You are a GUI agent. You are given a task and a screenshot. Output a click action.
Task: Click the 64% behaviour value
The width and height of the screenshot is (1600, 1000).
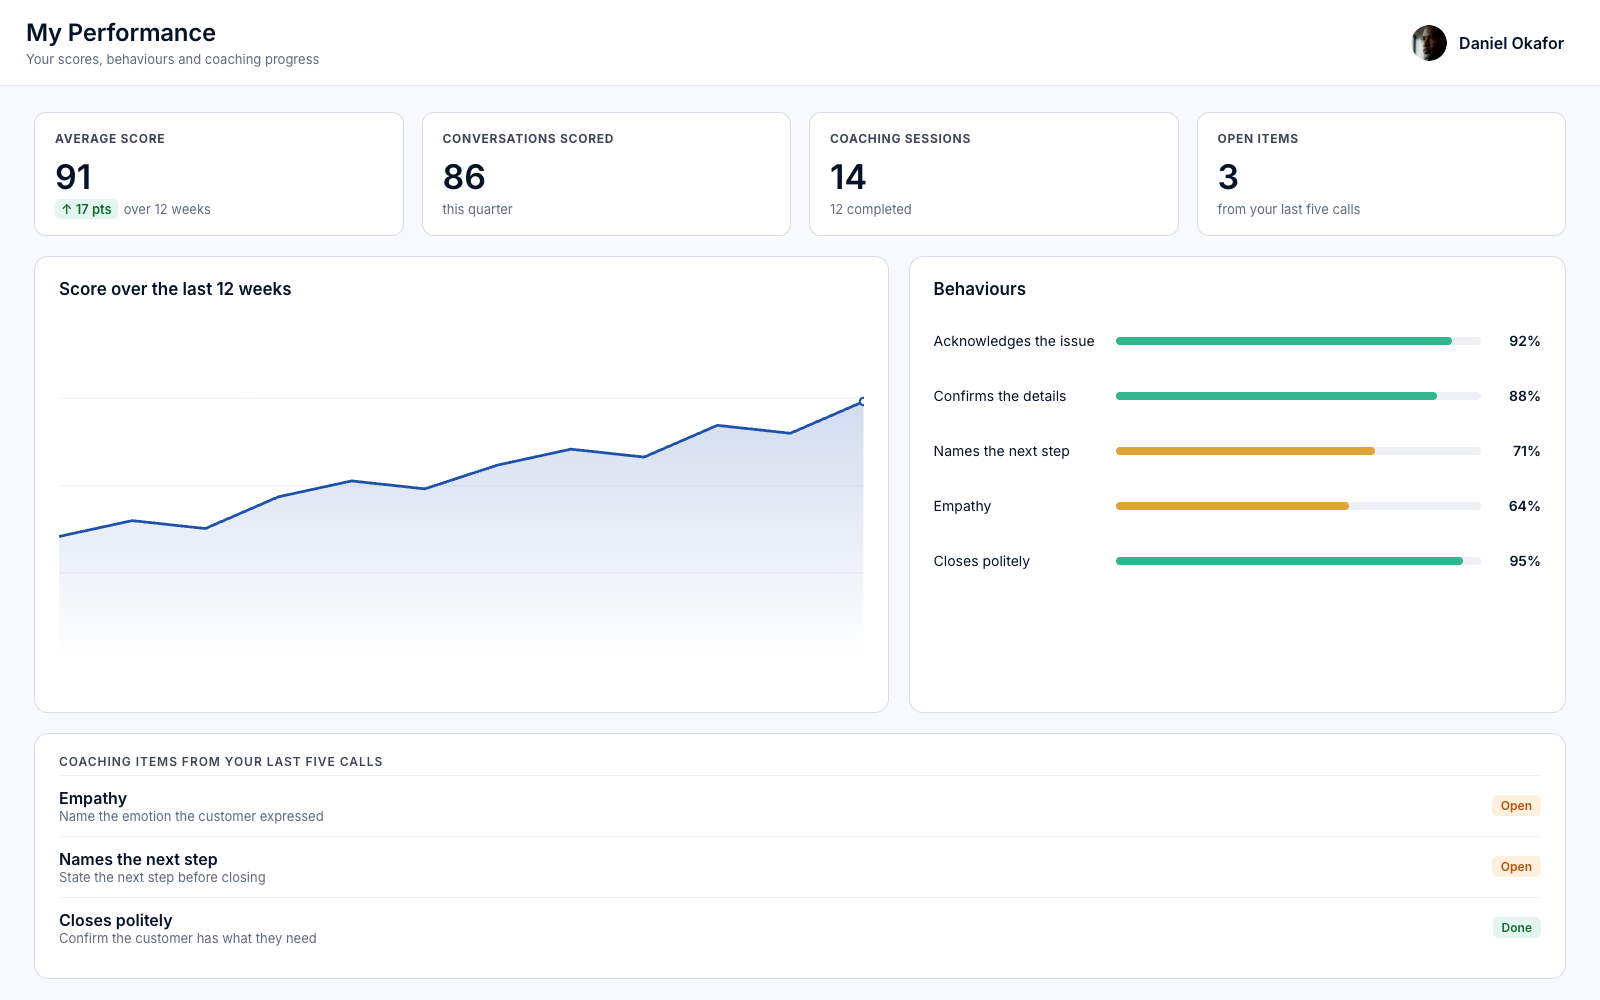[1525, 506]
